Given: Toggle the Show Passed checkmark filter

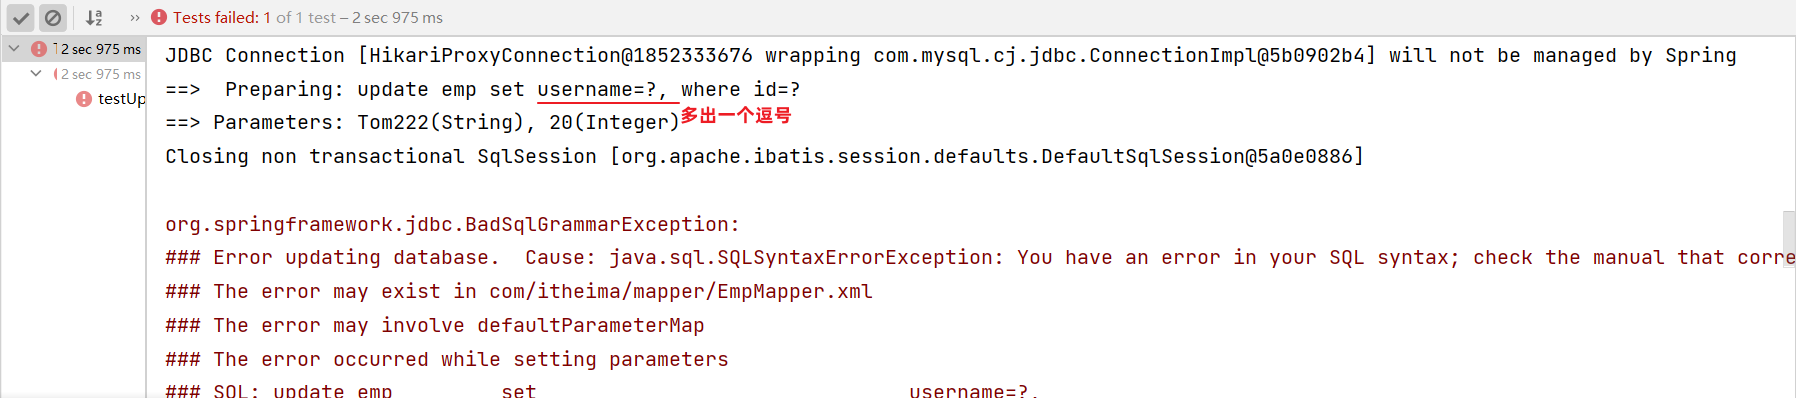Looking at the screenshot, I should coord(21,18).
